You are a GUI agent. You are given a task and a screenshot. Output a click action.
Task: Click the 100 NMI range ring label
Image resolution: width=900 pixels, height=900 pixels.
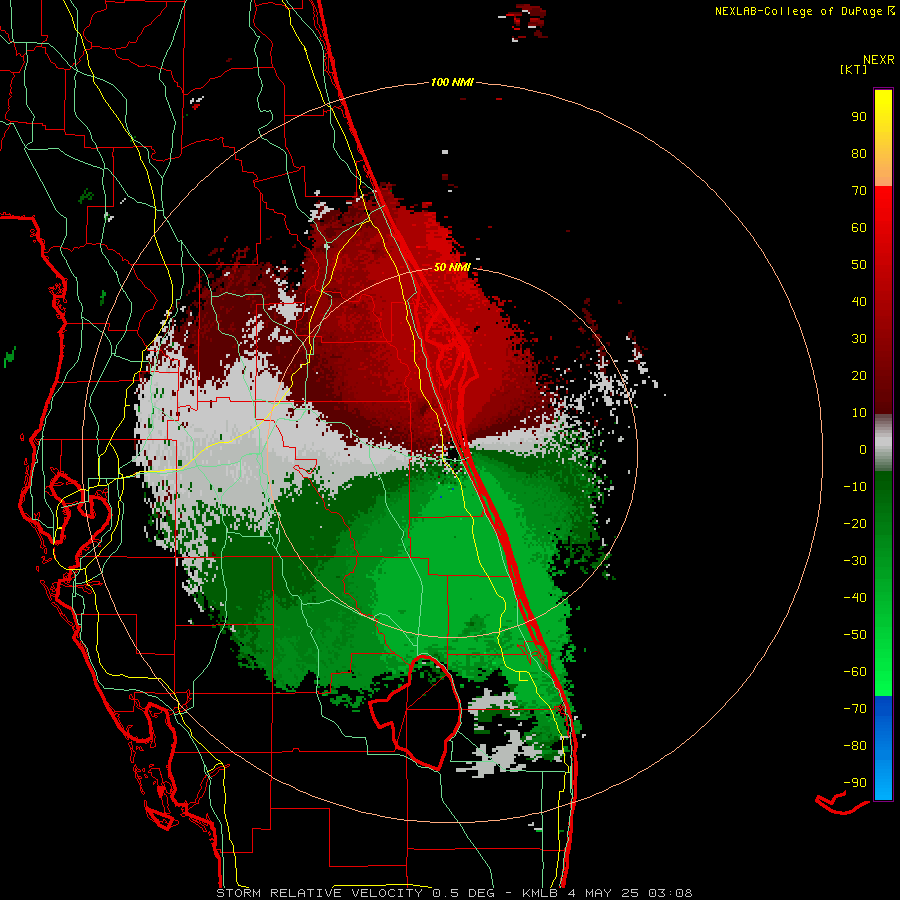[x=452, y=82]
